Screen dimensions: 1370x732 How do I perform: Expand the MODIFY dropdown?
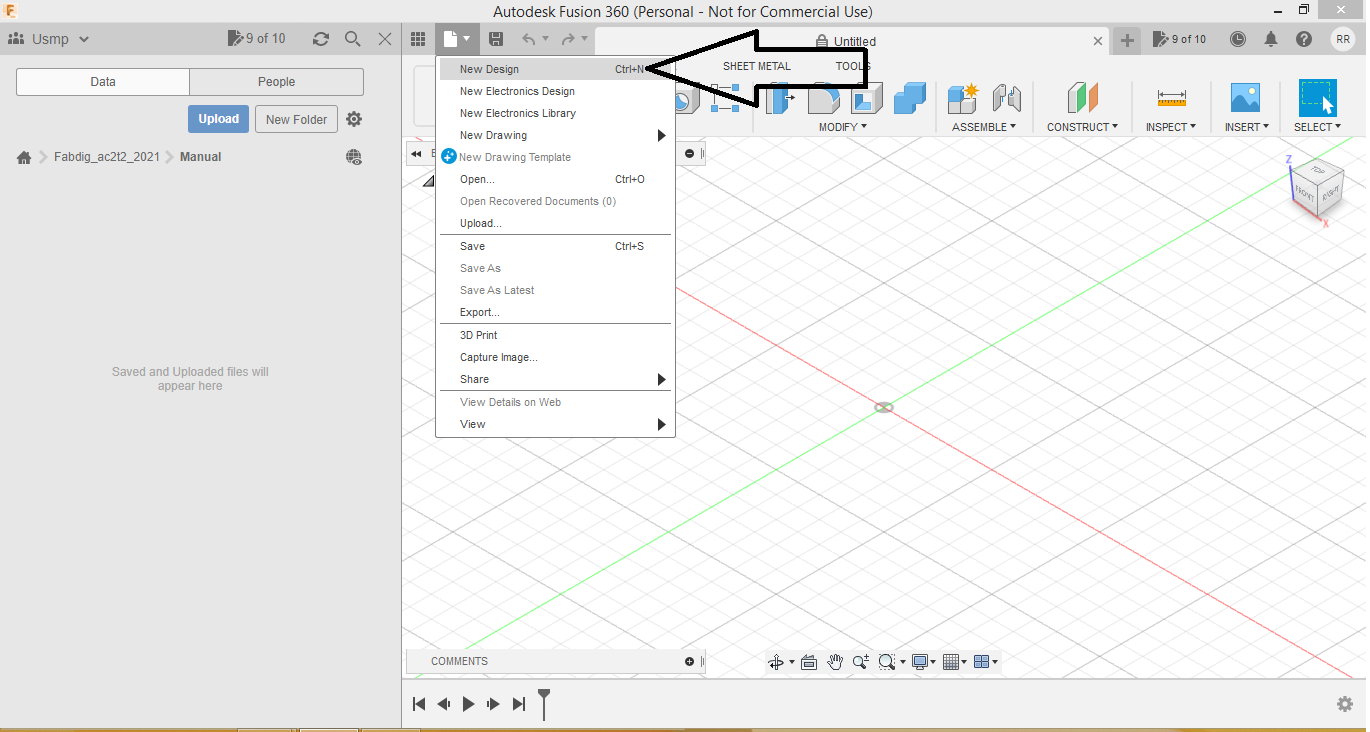coord(843,127)
